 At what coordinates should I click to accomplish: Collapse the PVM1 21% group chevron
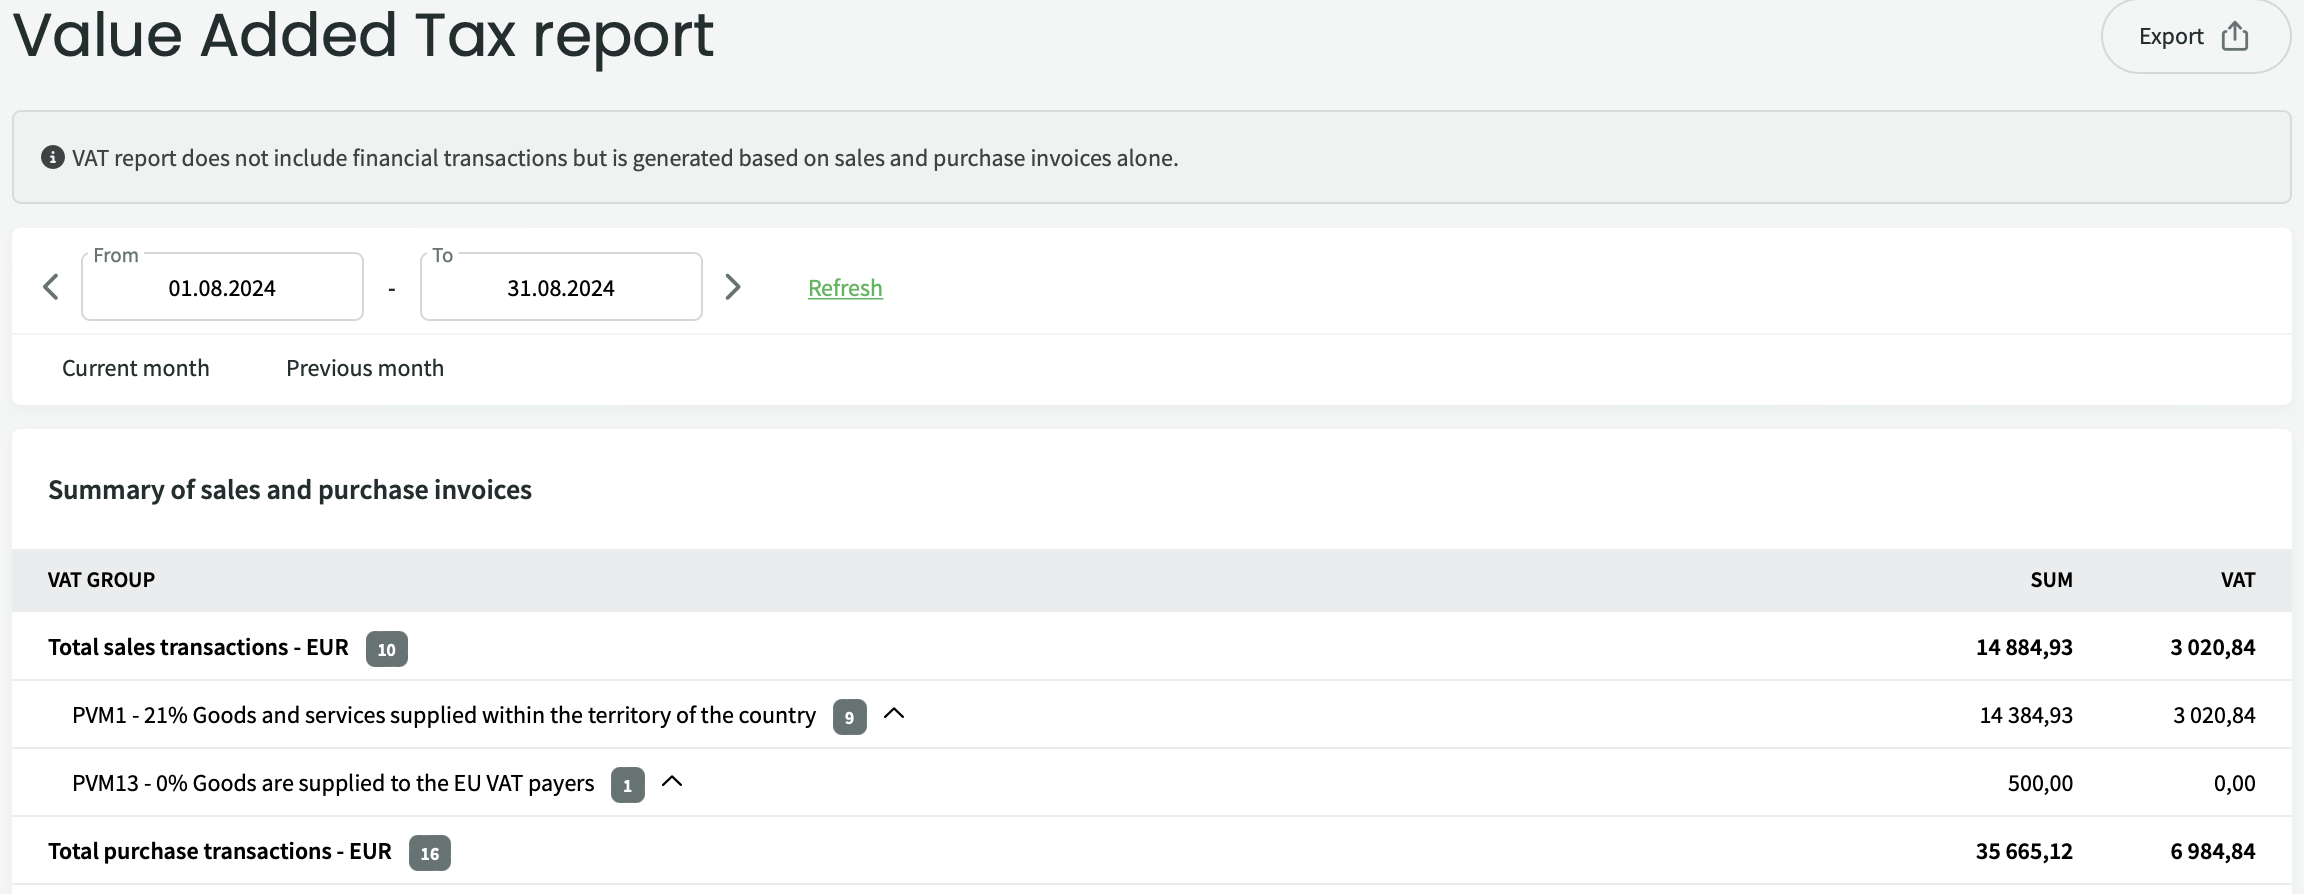(894, 714)
